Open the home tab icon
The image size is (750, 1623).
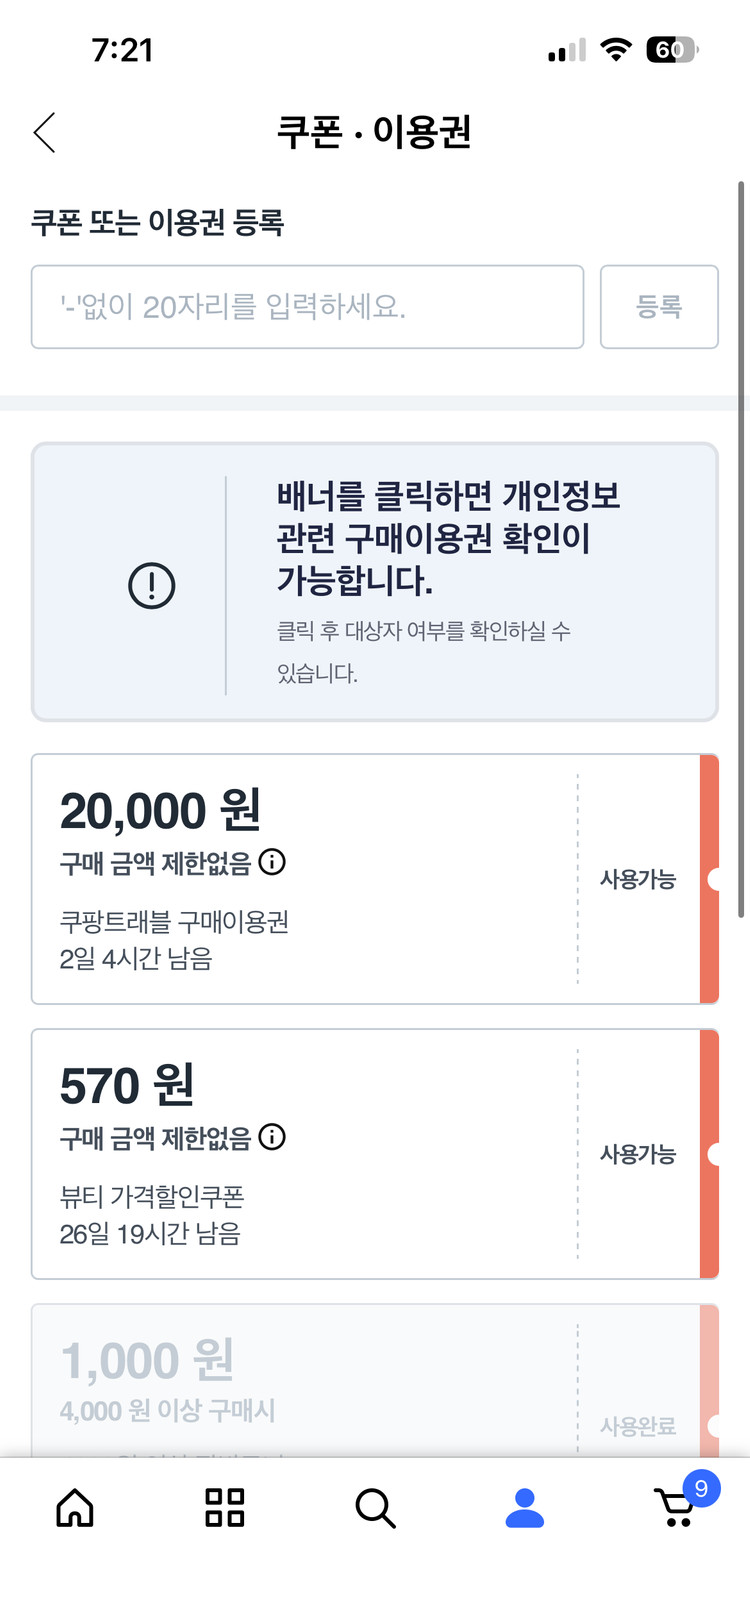click(x=75, y=1508)
